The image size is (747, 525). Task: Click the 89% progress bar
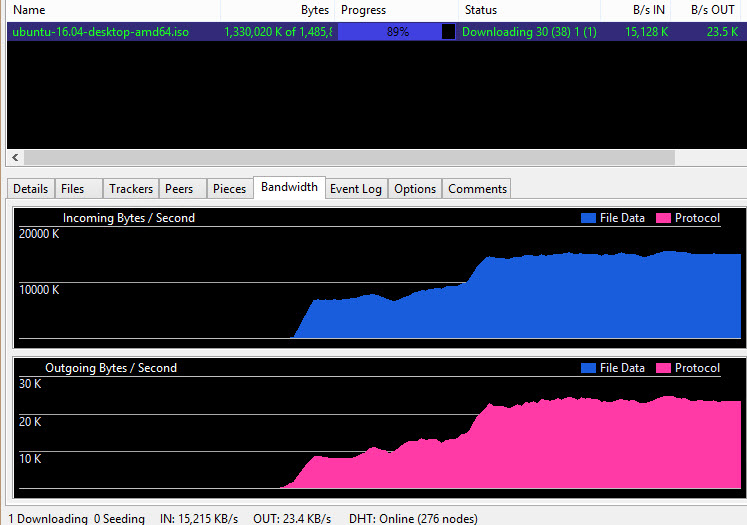pyautogui.click(x=397, y=32)
